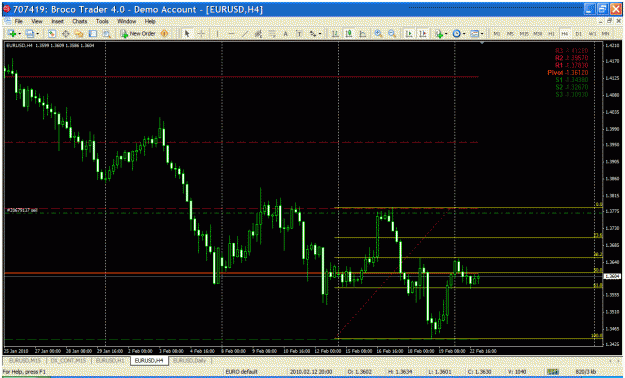Switch to the EURUSD,Daily chart tab
625x378 pixels.
189,360
